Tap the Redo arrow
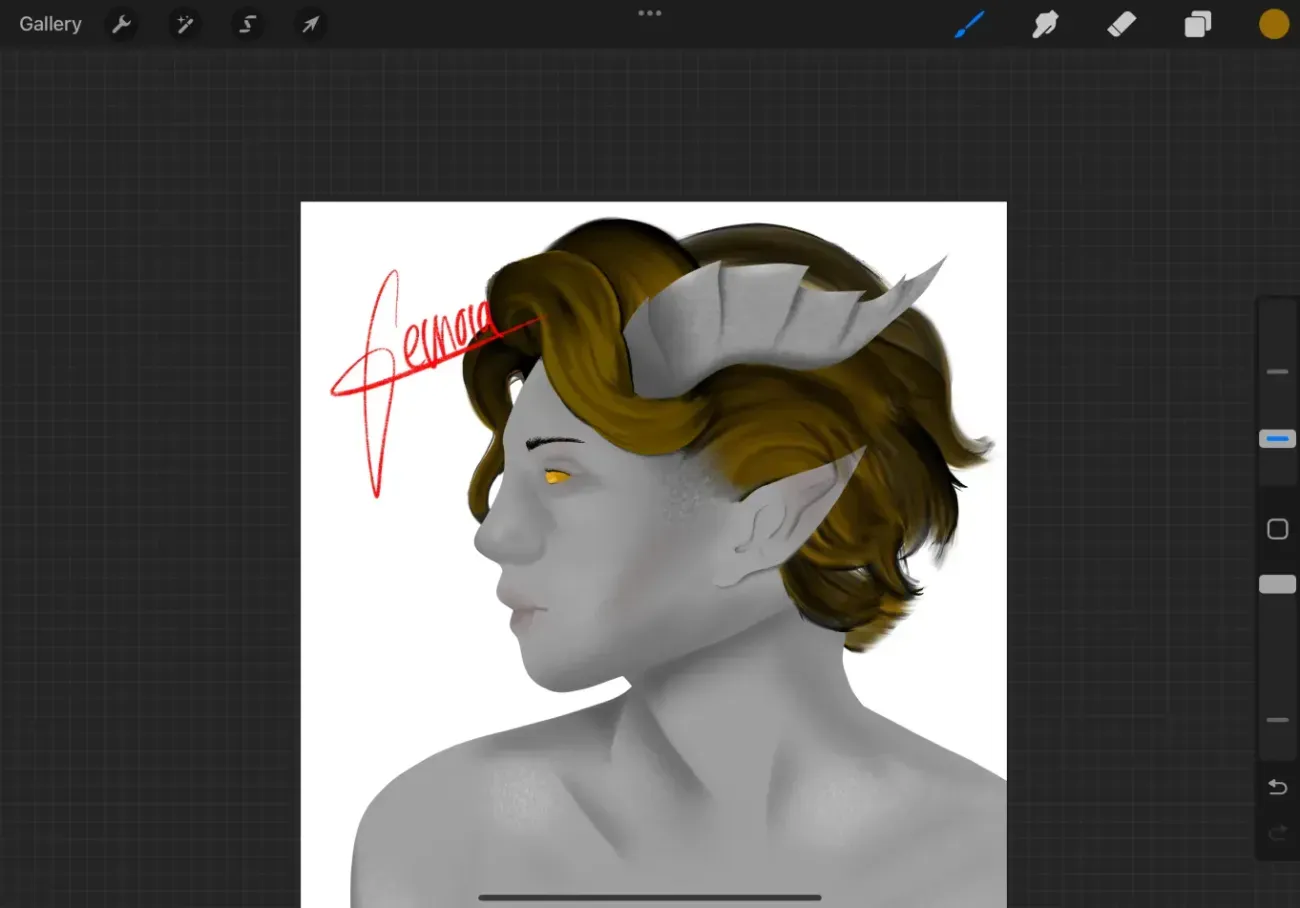Image resolution: width=1300 pixels, height=908 pixels. 1277,833
